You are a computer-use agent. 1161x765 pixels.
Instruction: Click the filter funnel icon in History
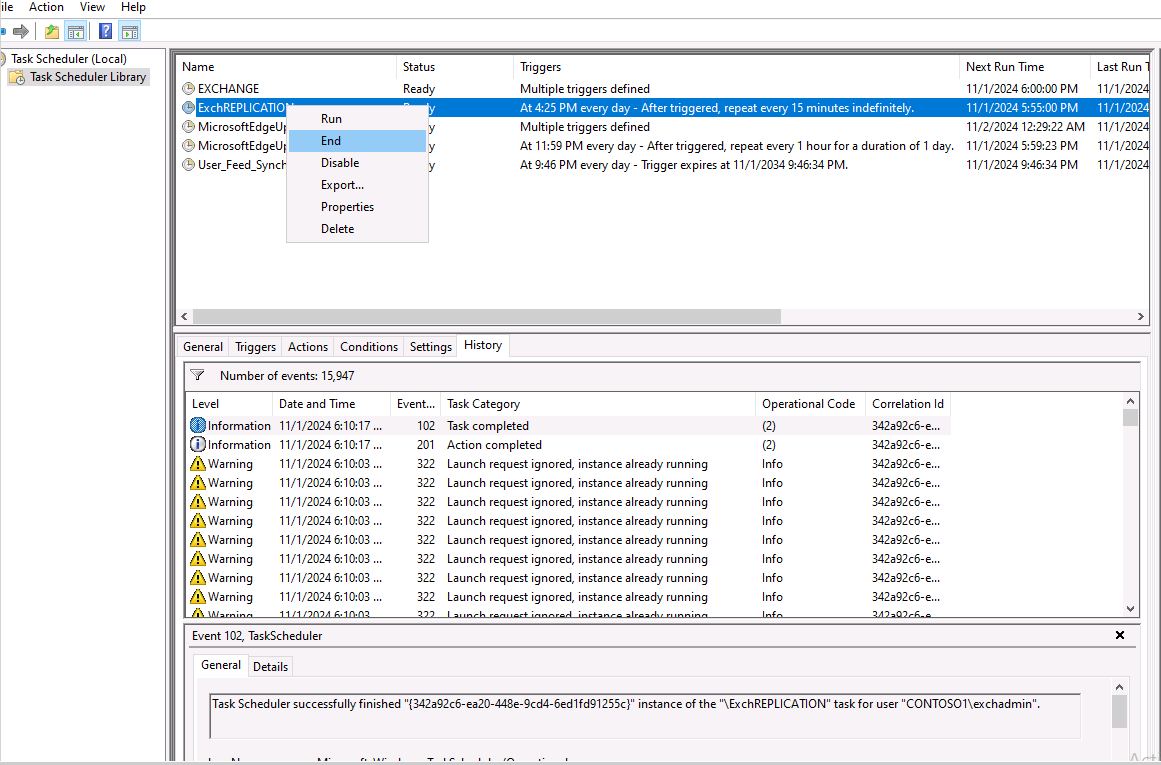pyautogui.click(x=197, y=375)
